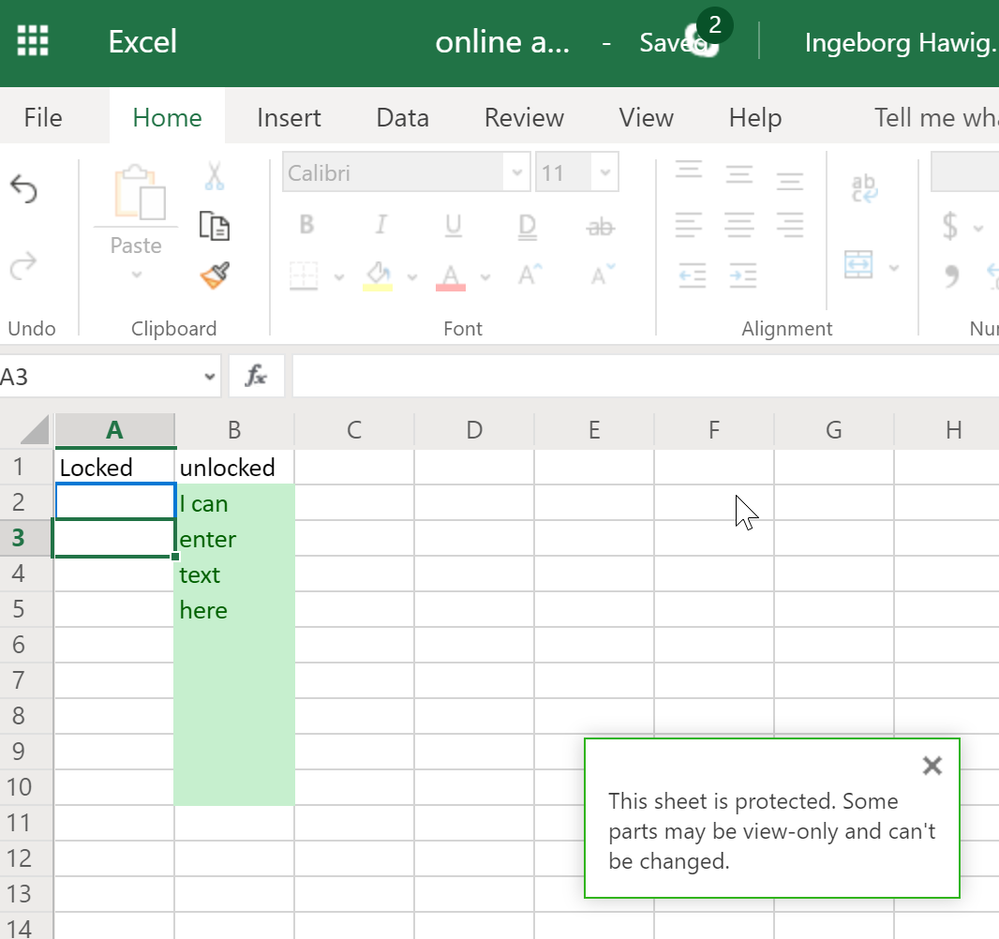Switch to the Data tab

(403, 118)
